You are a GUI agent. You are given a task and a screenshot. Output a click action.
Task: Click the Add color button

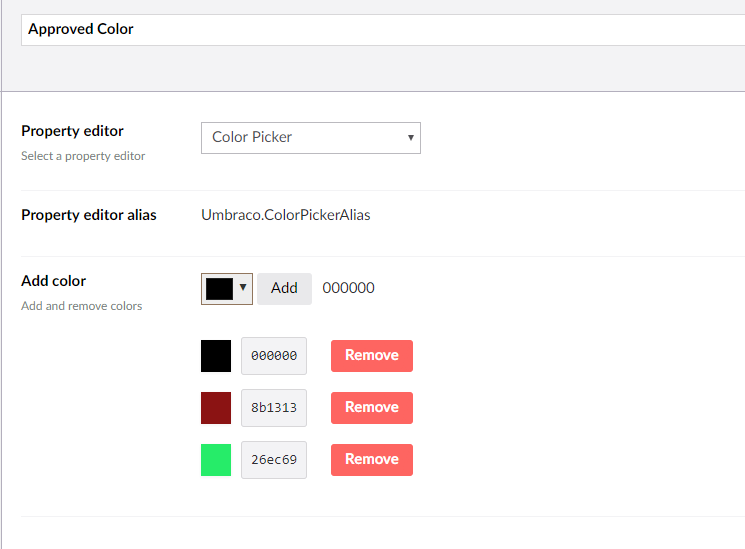284,289
